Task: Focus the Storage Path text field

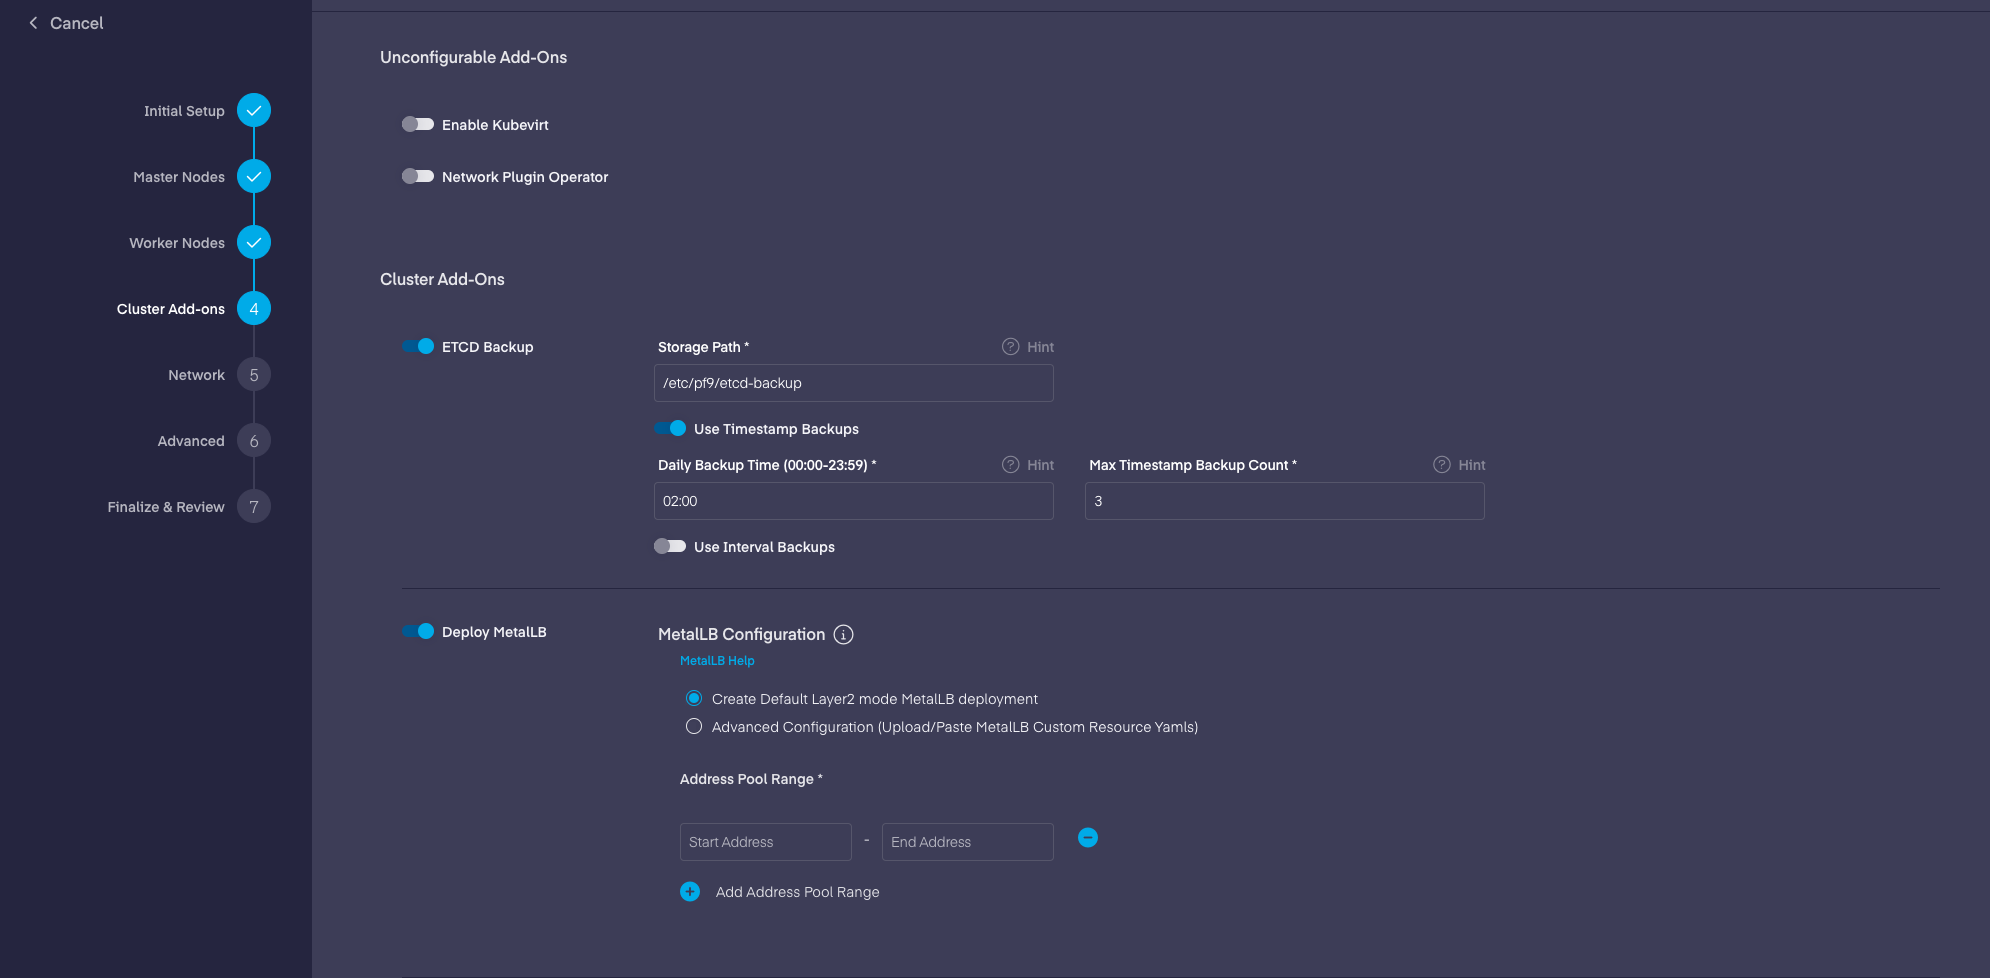Action: (853, 383)
